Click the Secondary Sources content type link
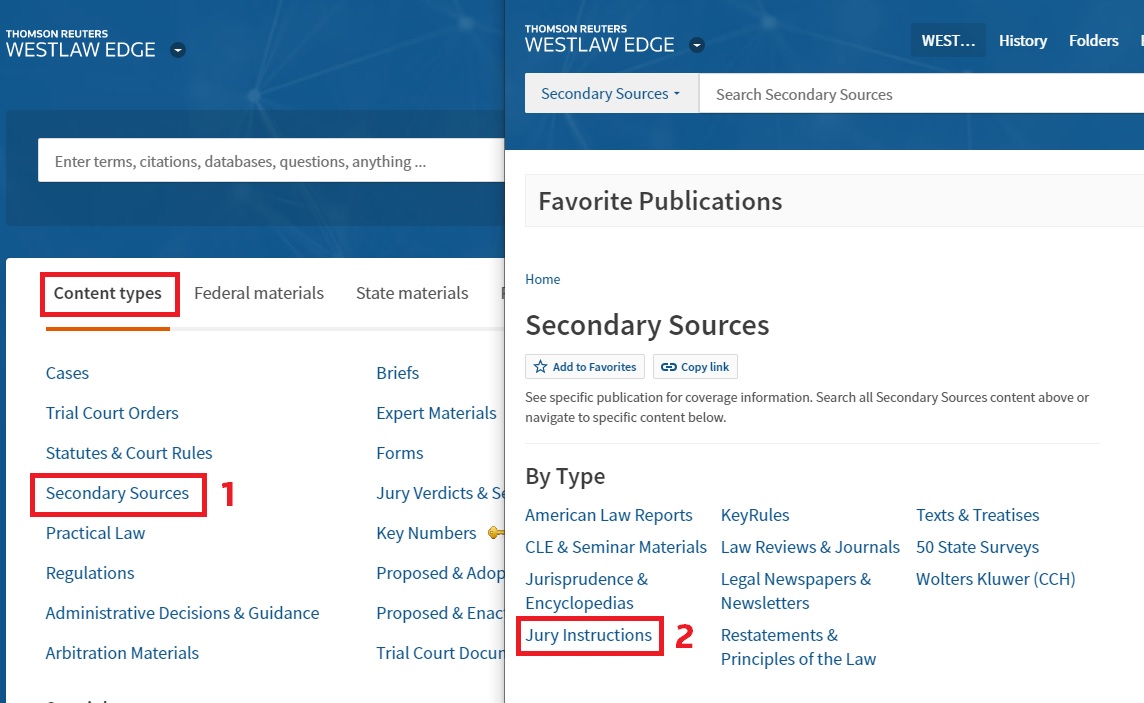The height and width of the screenshot is (703, 1144). click(117, 493)
